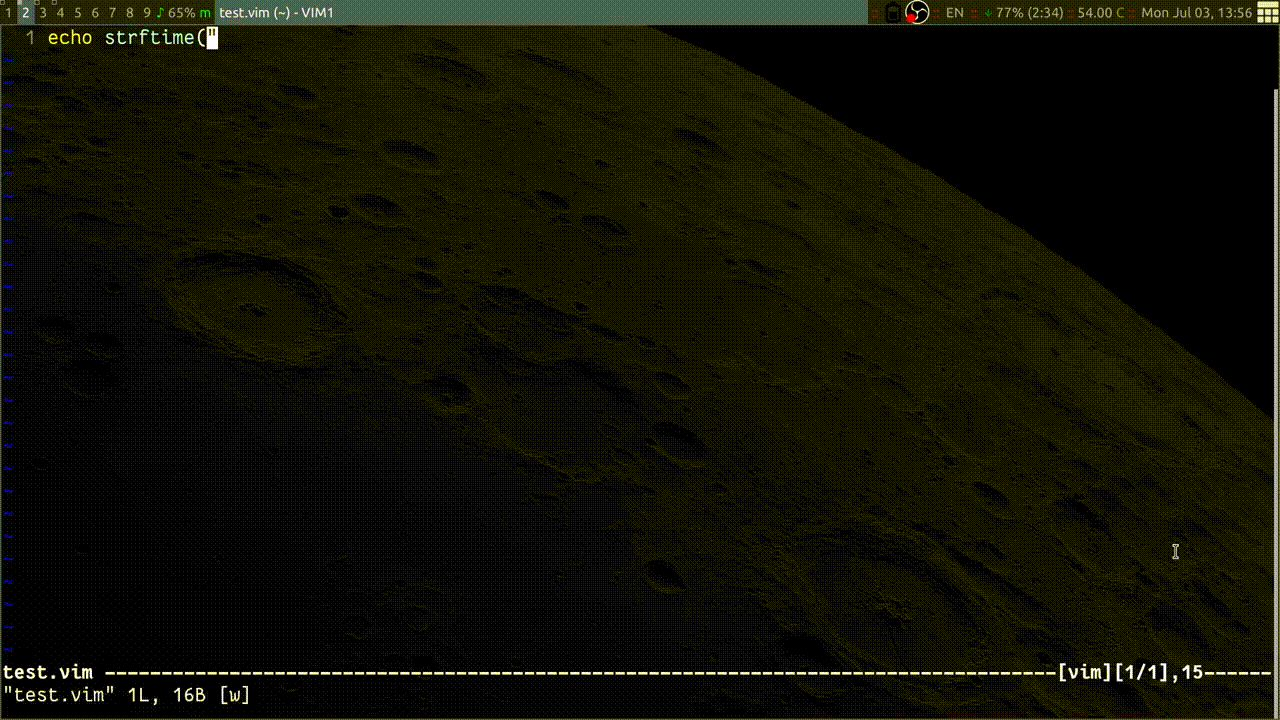Click the active workspace 2 tag
1280x720 pixels.
click(x=26, y=13)
